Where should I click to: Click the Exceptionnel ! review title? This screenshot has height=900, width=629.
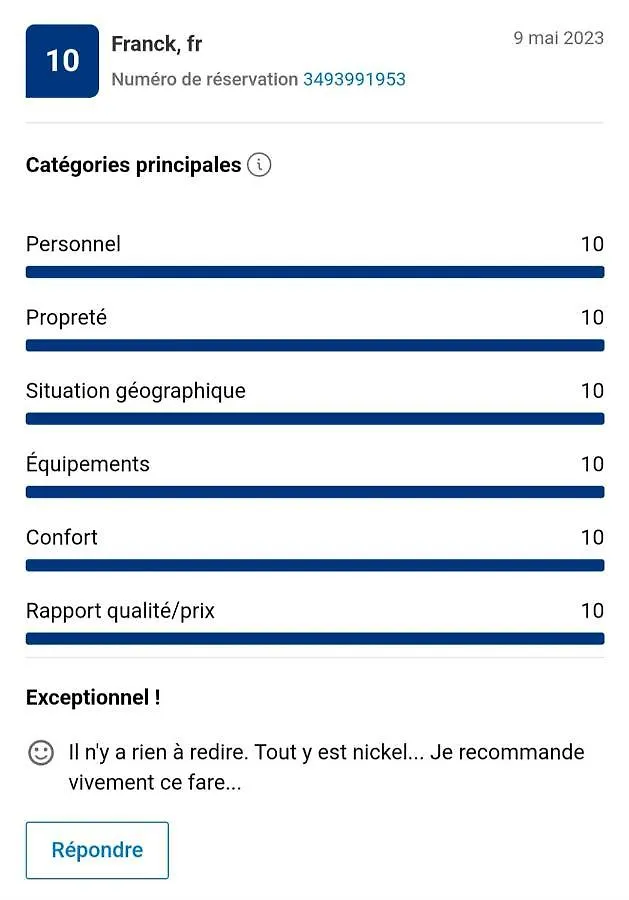point(93,697)
